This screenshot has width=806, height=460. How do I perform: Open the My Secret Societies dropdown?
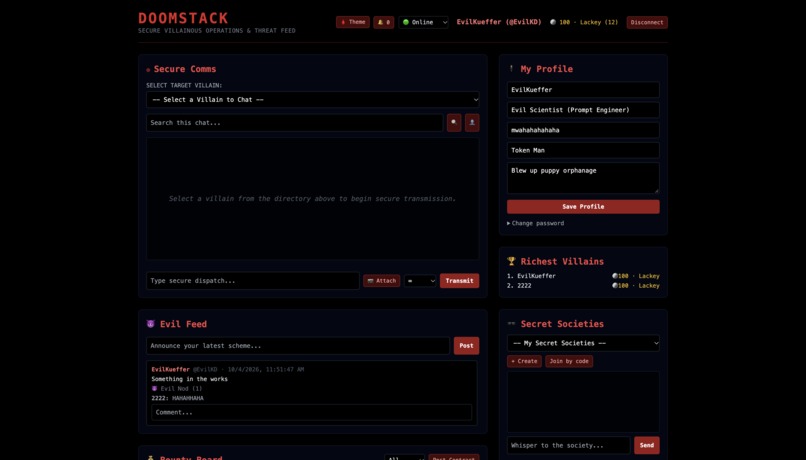point(583,343)
